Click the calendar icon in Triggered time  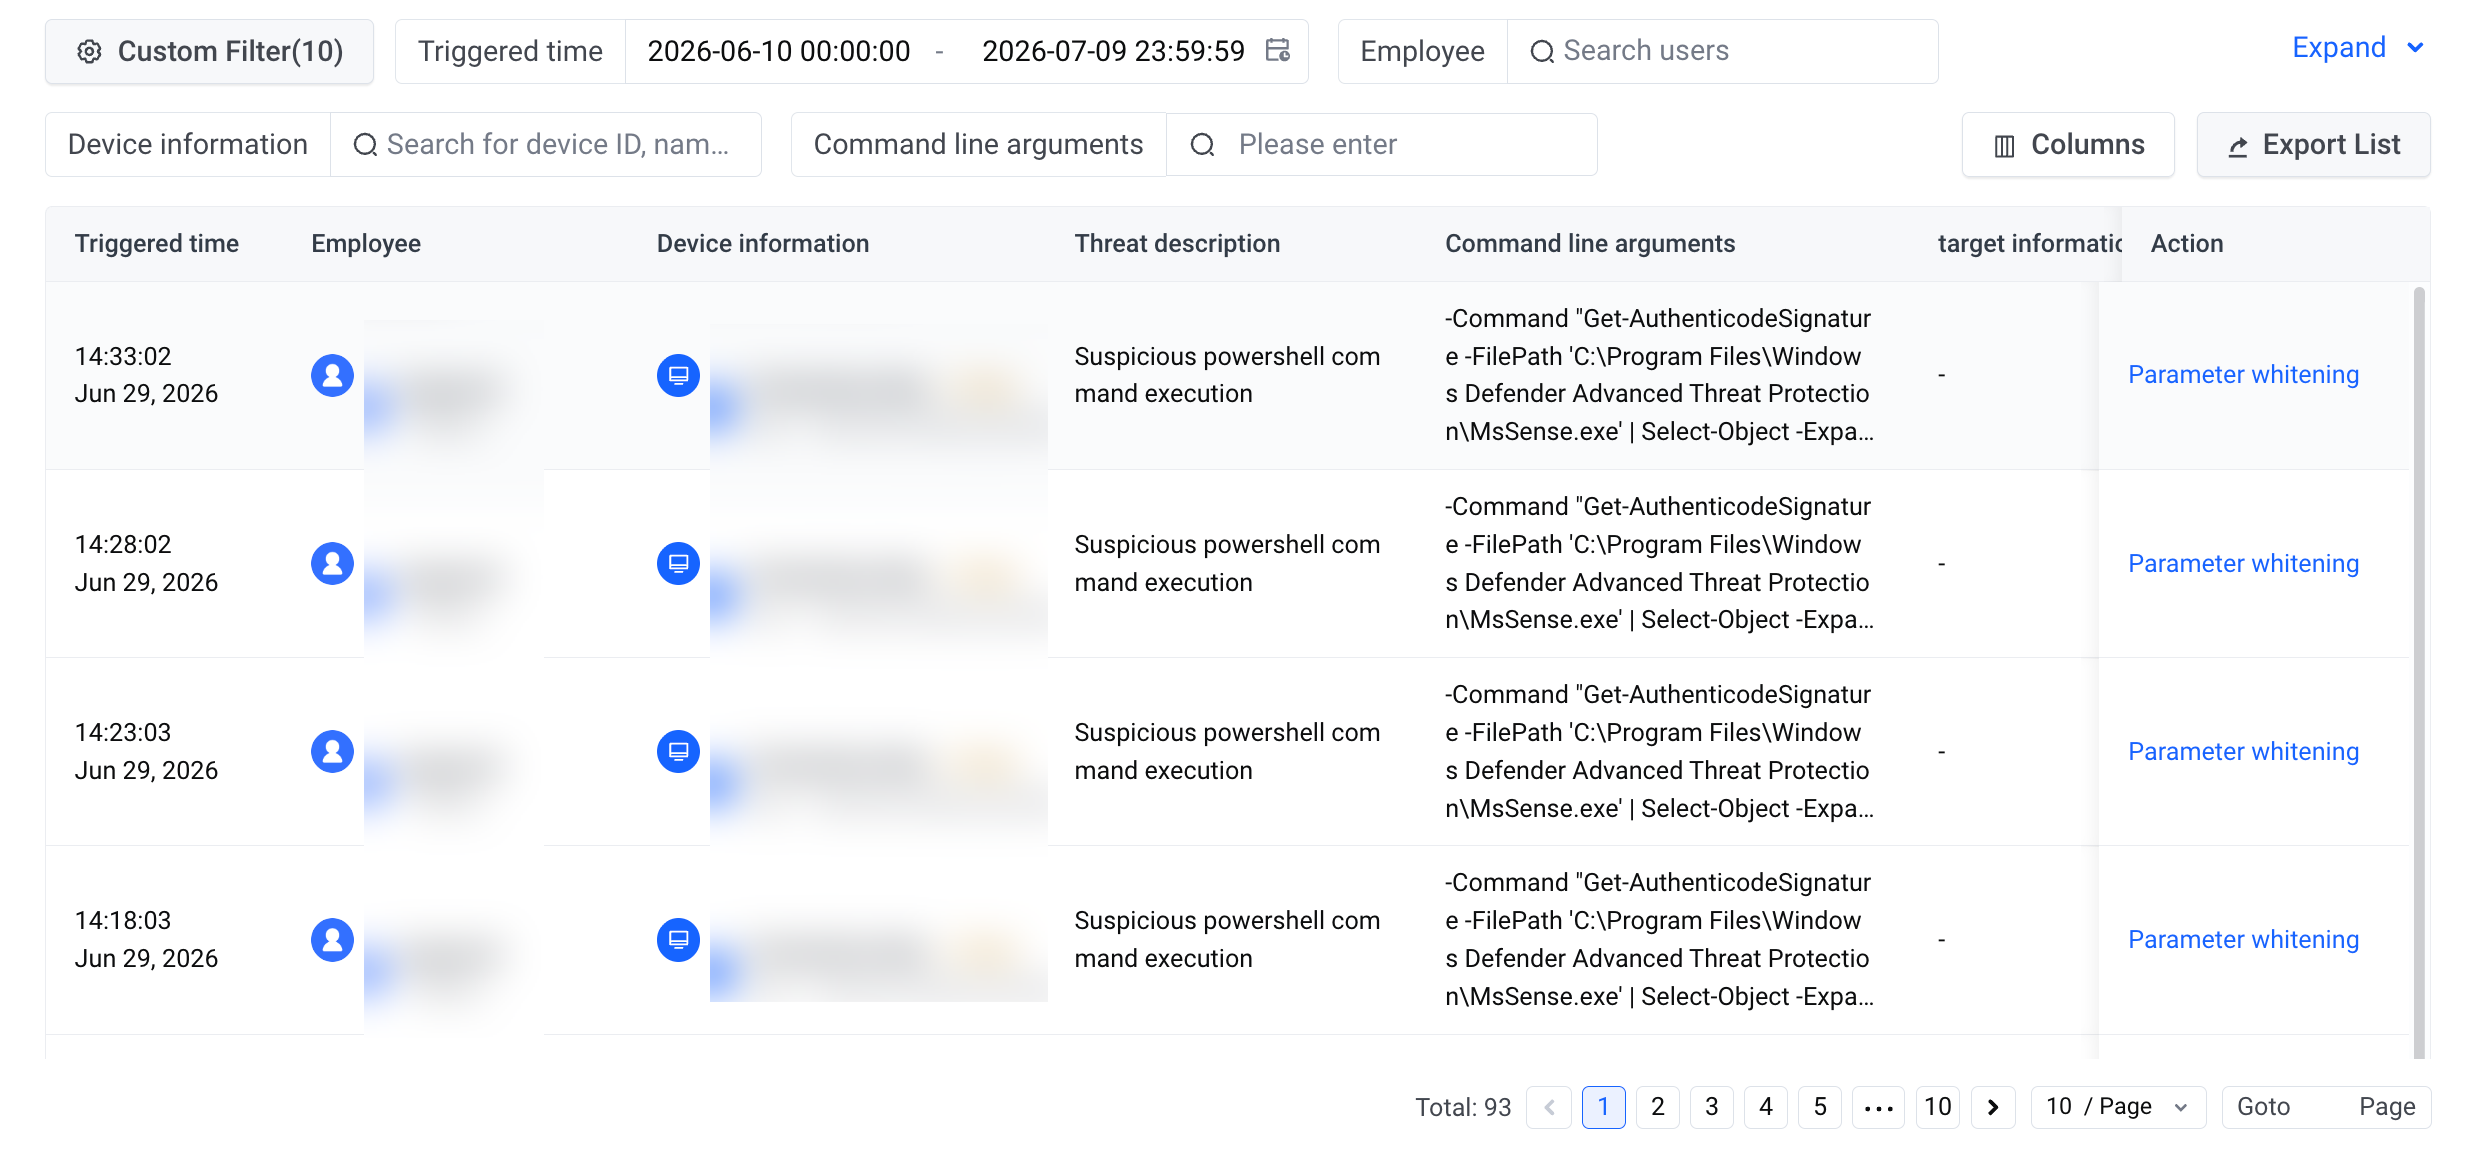pos(1277,50)
